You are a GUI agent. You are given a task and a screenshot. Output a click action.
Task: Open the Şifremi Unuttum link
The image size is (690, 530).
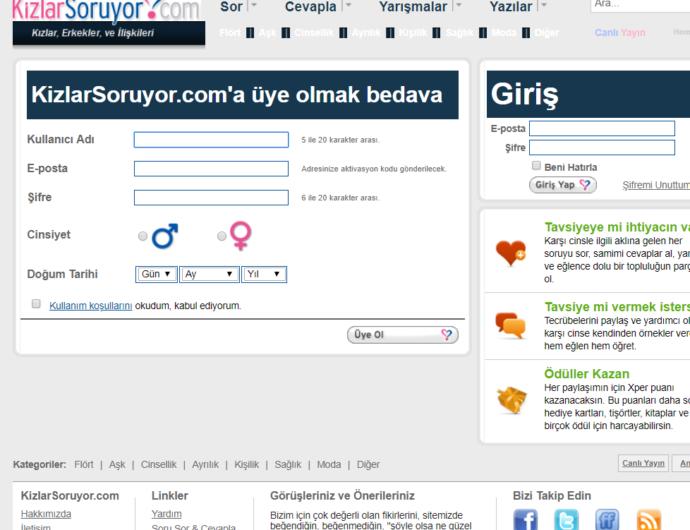(656, 185)
